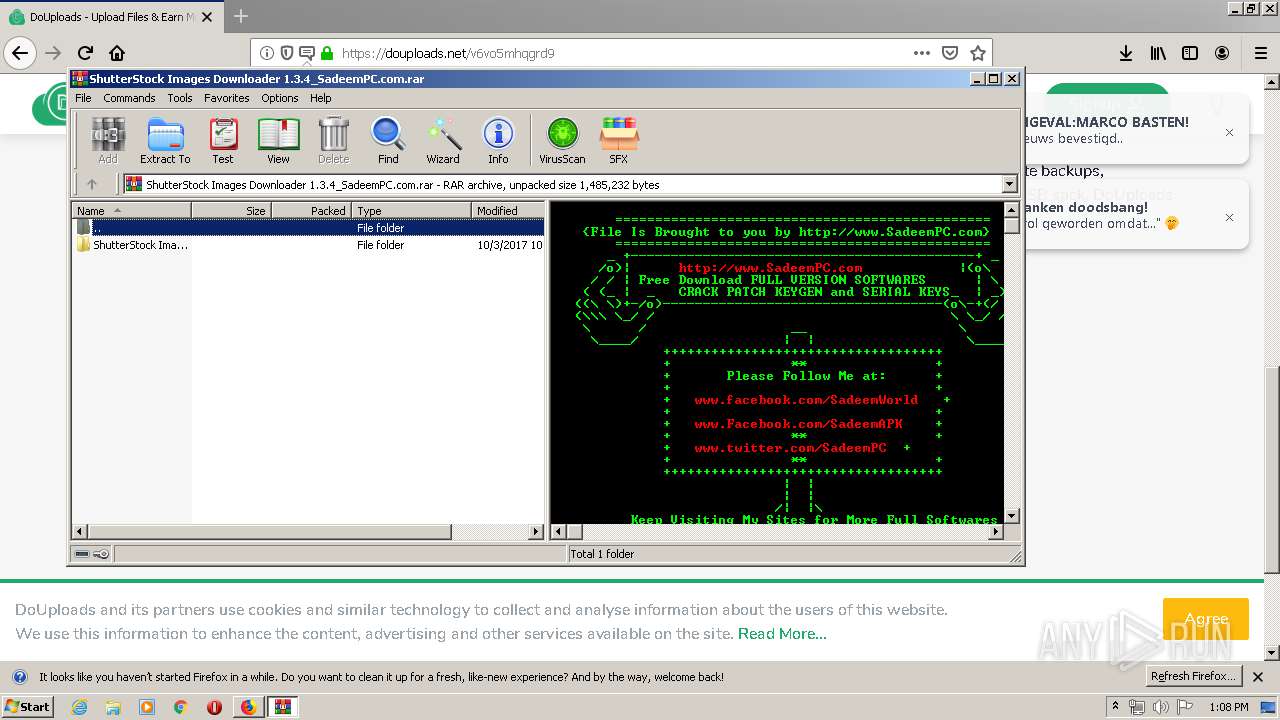The image size is (1280, 720).
Task: Click the Delete trash icon
Action: [333, 140]
